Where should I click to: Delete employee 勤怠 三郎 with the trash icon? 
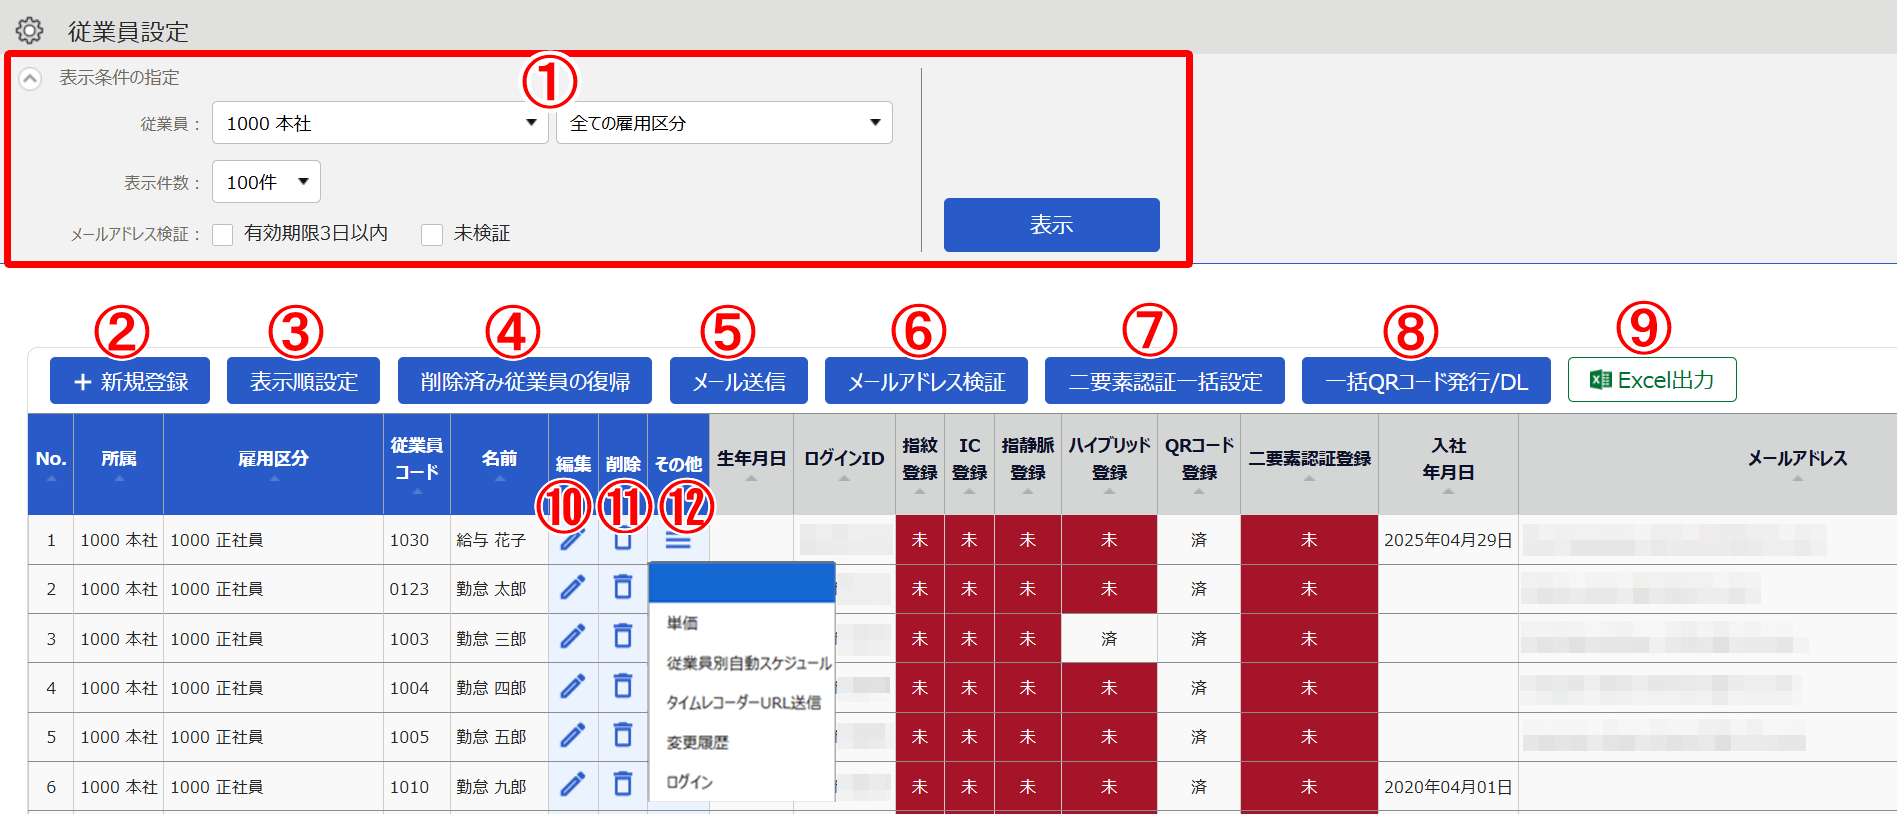[622, 636]
